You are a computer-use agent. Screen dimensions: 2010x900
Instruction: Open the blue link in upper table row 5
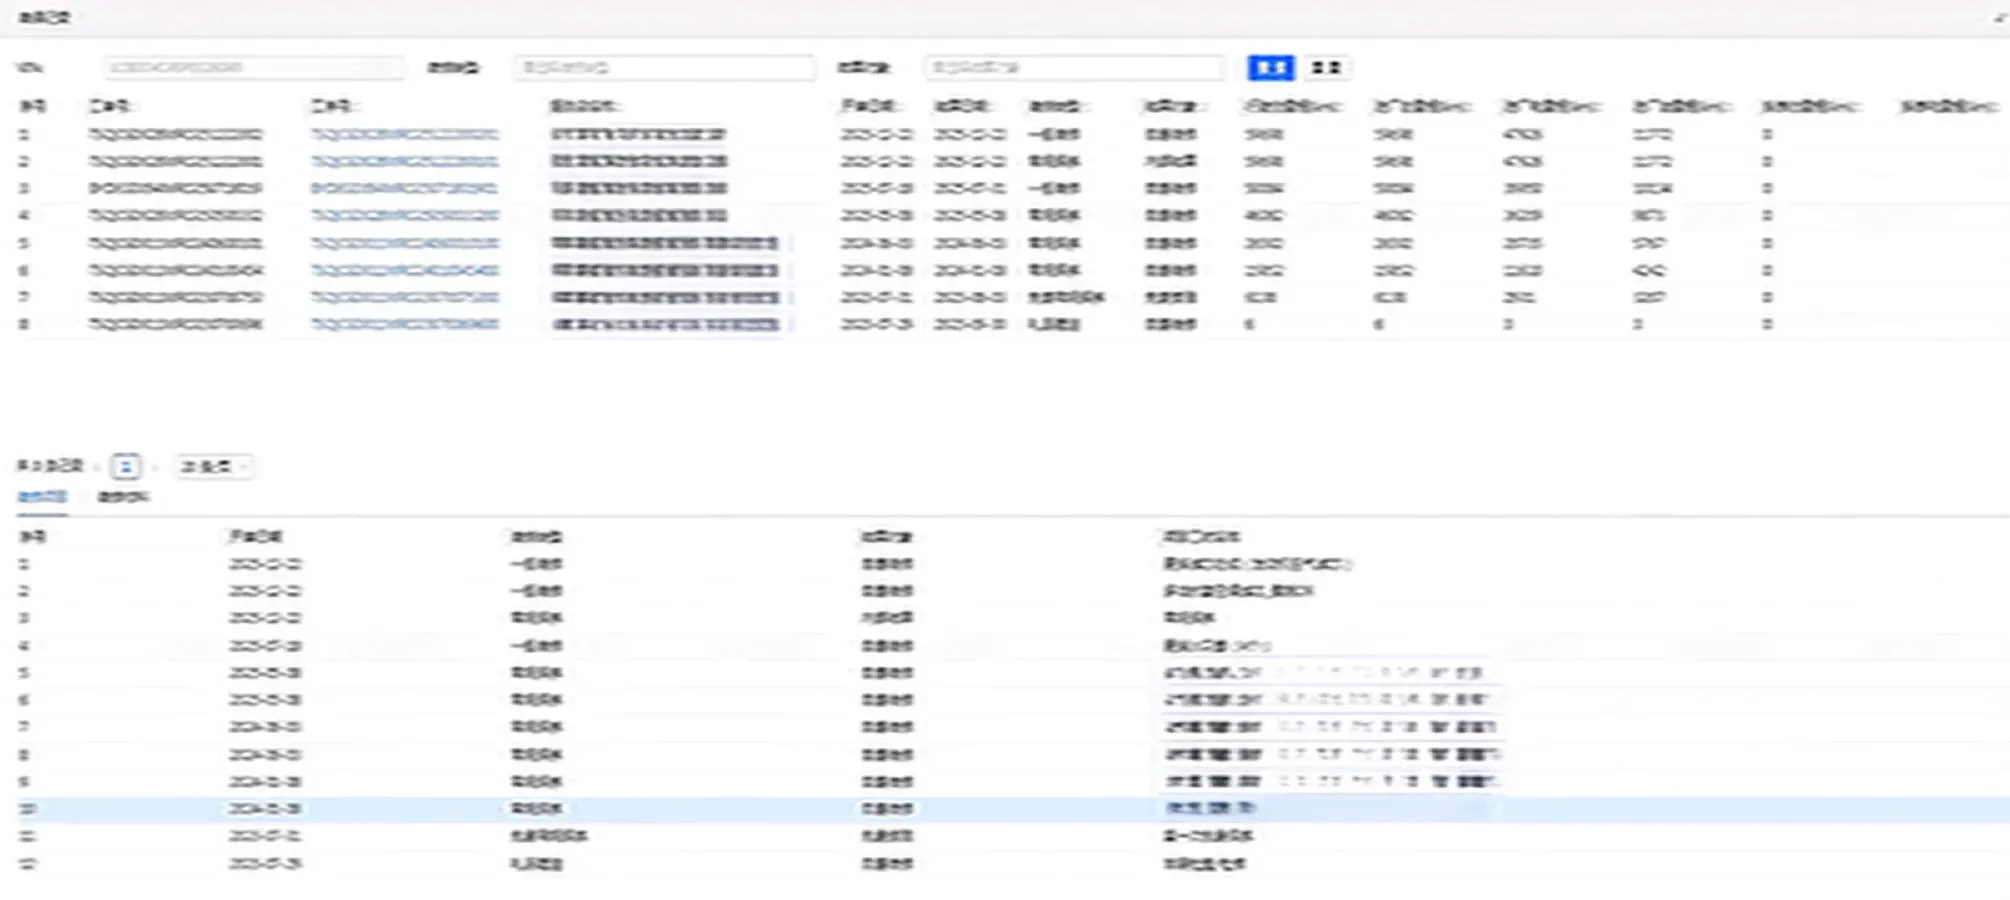point(404,243)
